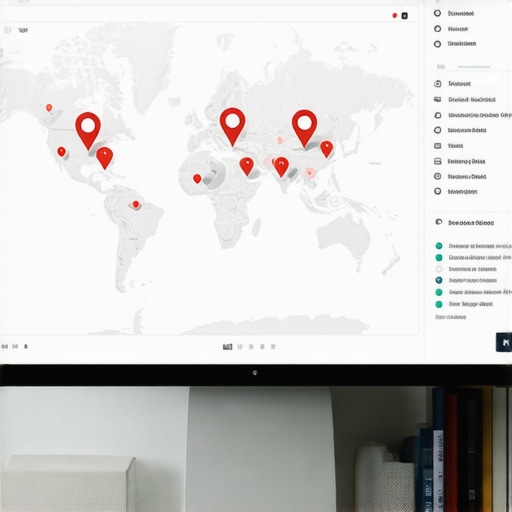Select the map pin over the Arabian Peninsula
The width and height of the screenshot is (512, 512).
coord(247,166)
